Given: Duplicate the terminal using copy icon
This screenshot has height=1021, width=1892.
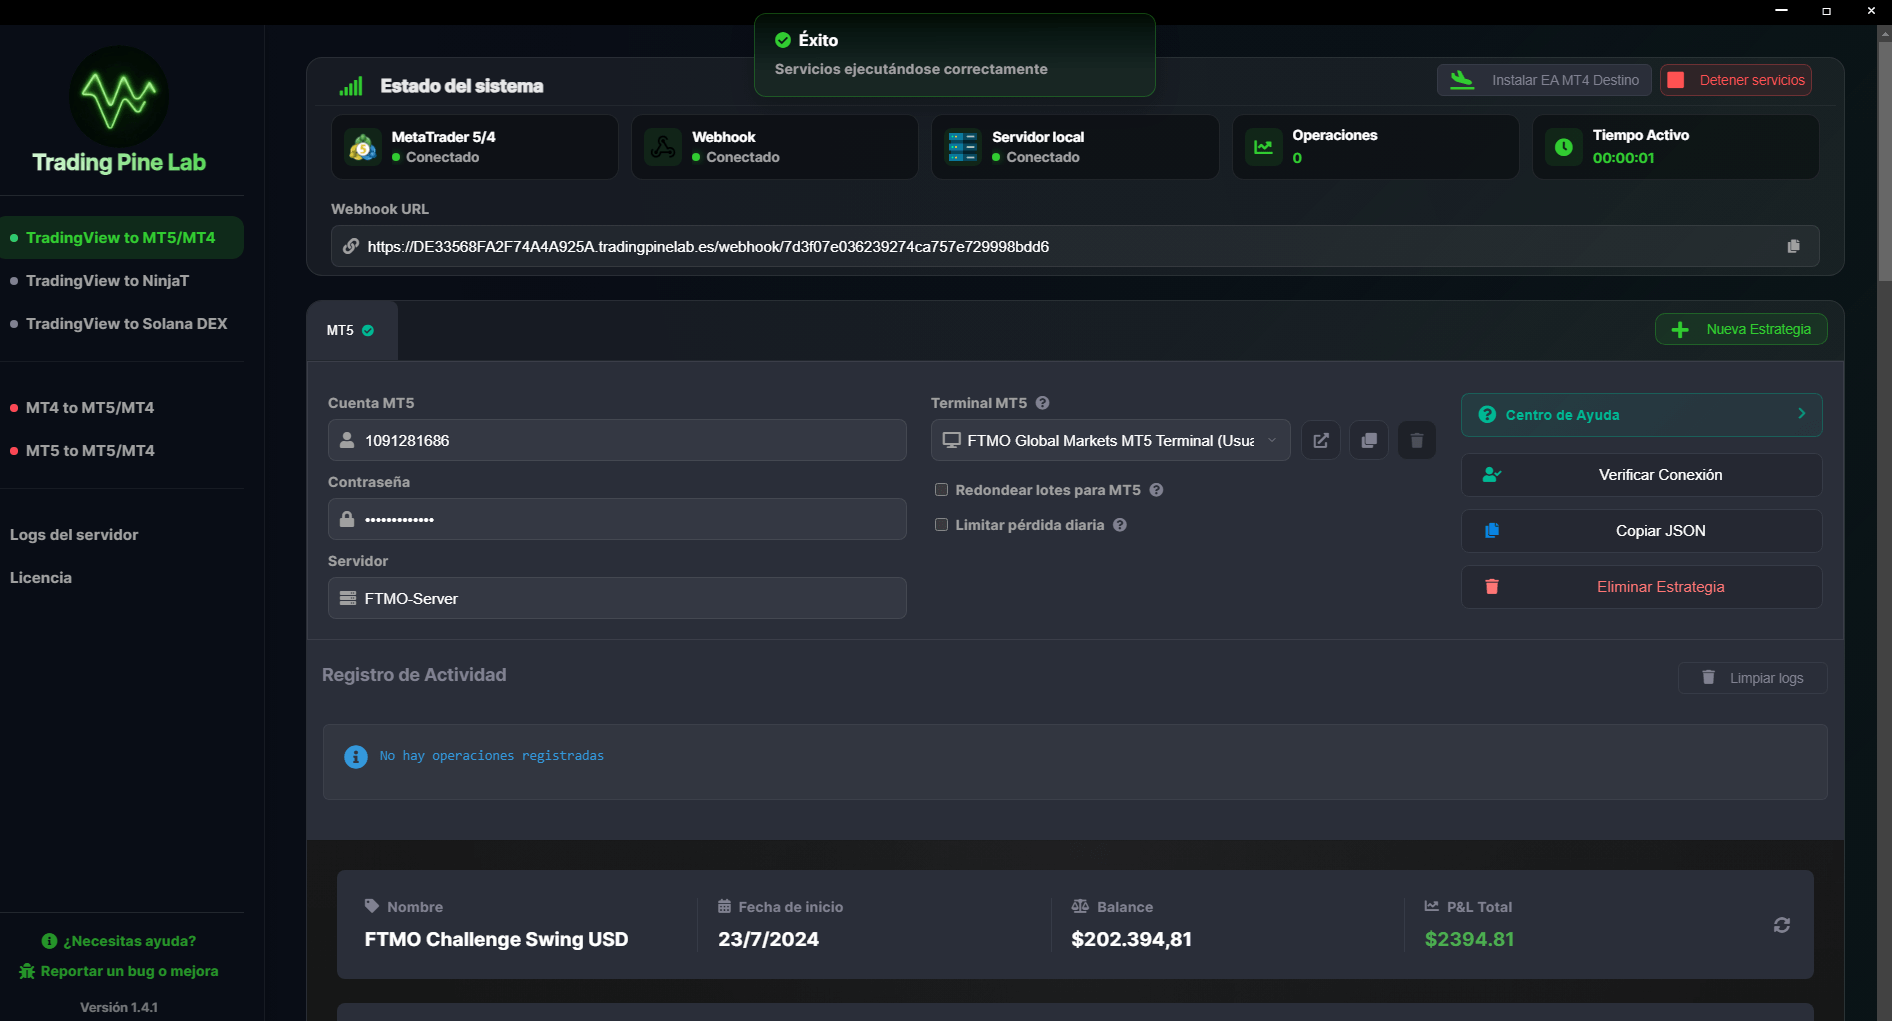Looking at the screenshot, I should [x=1368, y=440].
